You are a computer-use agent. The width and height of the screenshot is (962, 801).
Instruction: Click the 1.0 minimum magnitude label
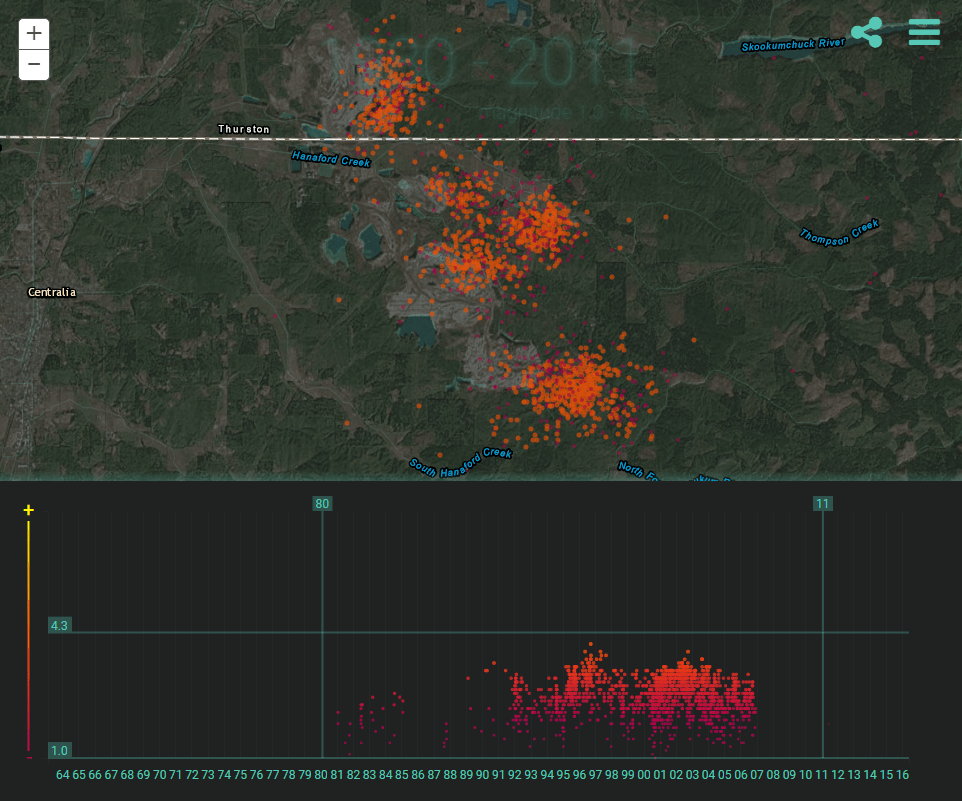[x=59, y=751]
